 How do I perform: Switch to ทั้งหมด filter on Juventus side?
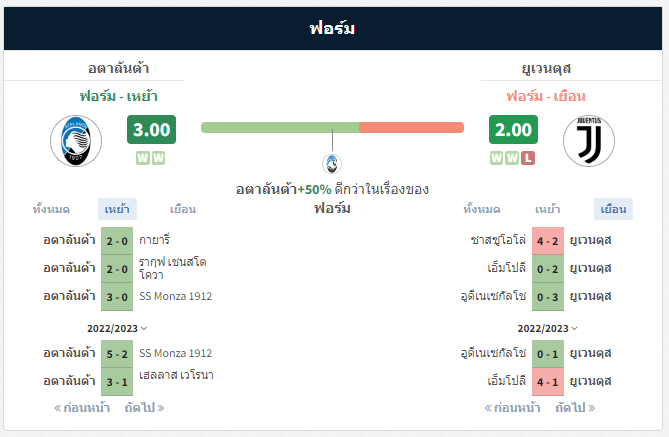[482, 209]
